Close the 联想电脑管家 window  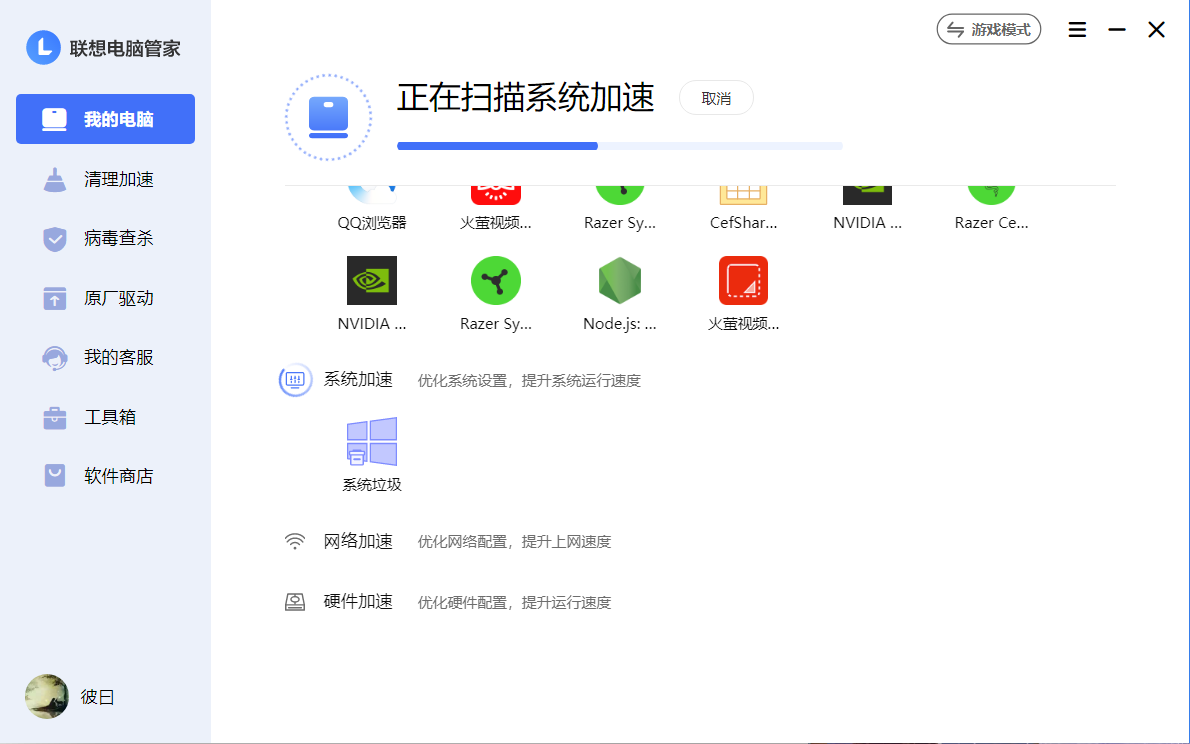(x=1157, y=30)
